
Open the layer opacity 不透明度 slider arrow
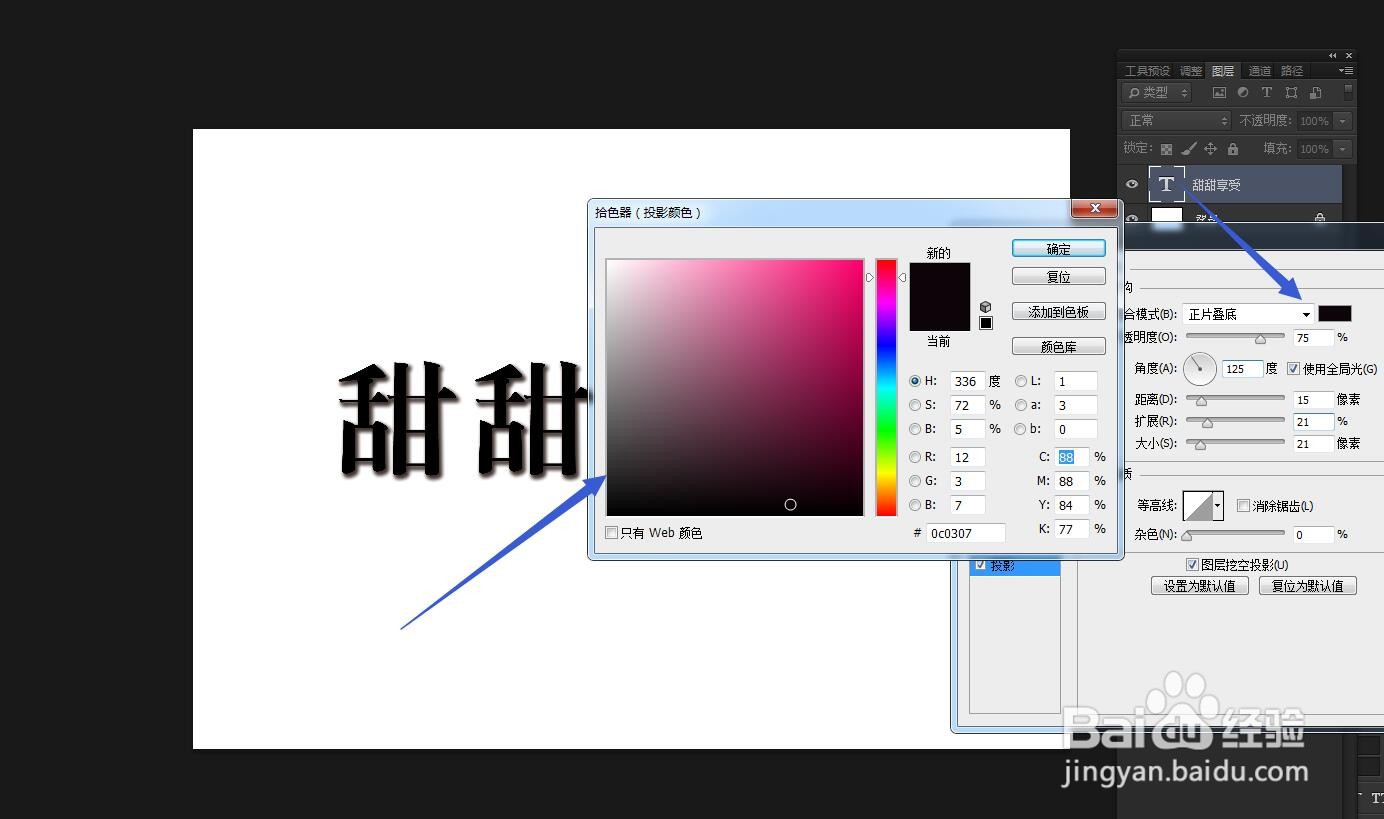[x=1342, y=121]
